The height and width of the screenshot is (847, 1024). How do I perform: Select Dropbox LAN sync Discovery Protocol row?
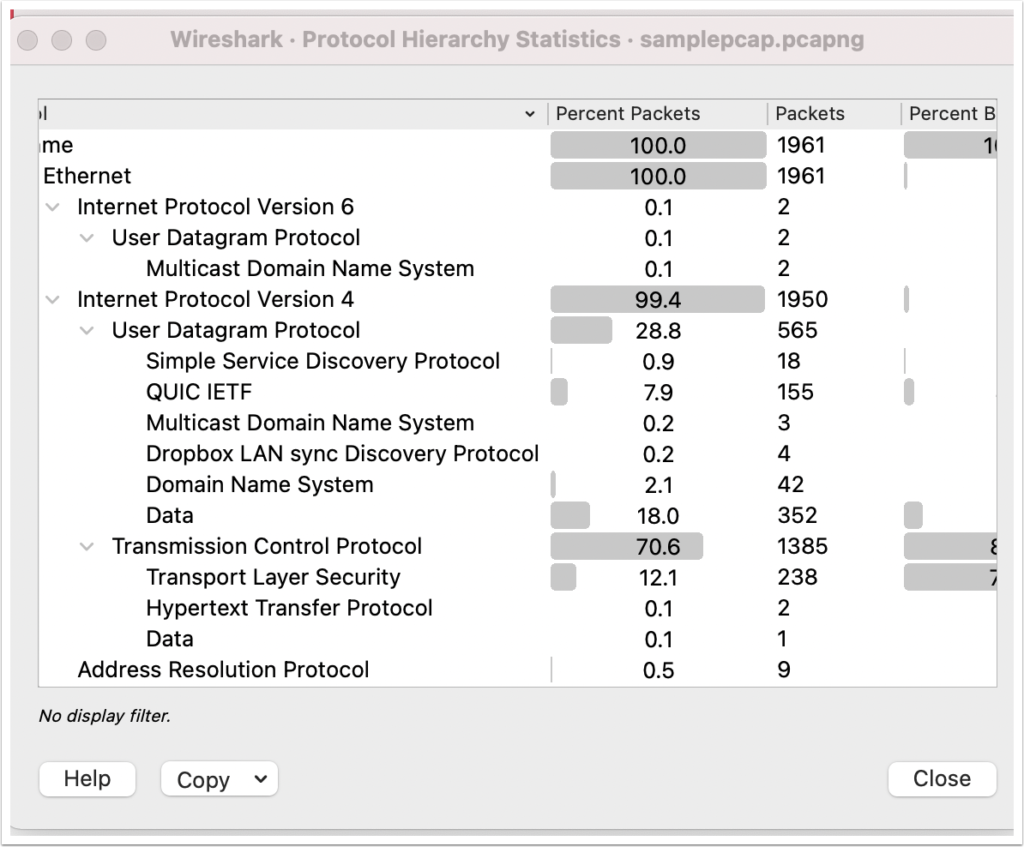(x=342, y=454)
